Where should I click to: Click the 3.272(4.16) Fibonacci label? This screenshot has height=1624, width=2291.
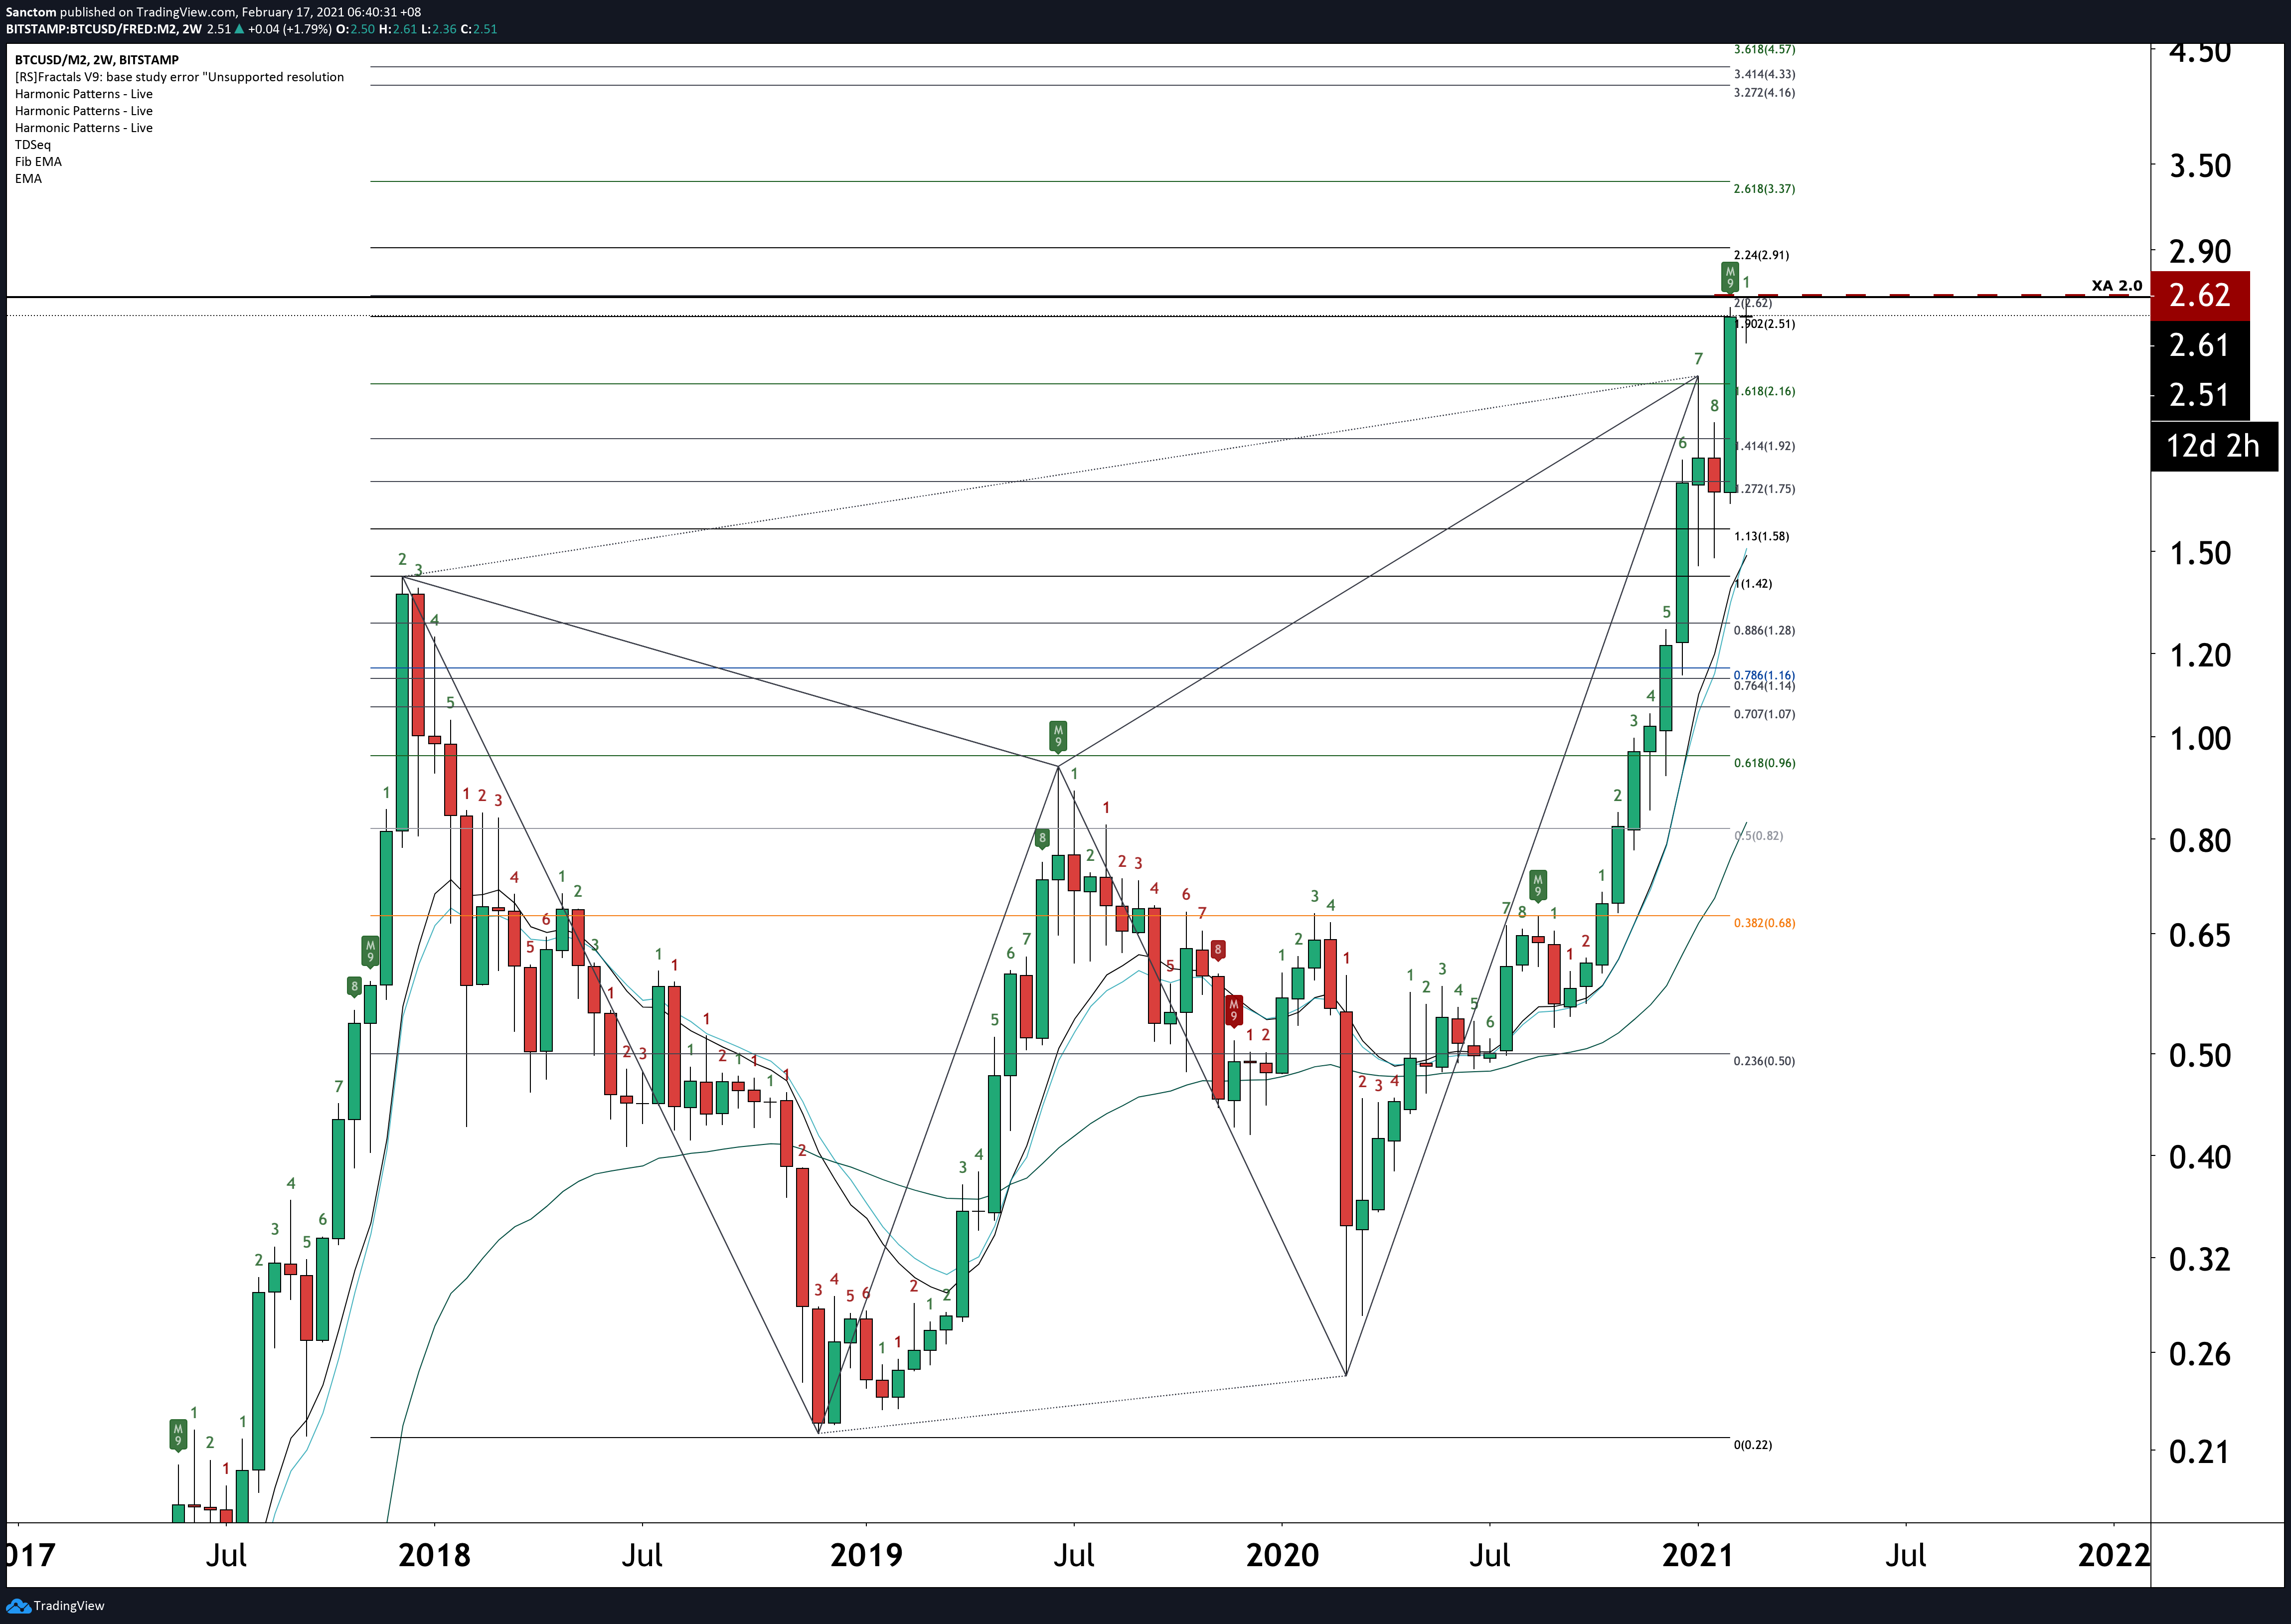click(x=1764, y=93)
